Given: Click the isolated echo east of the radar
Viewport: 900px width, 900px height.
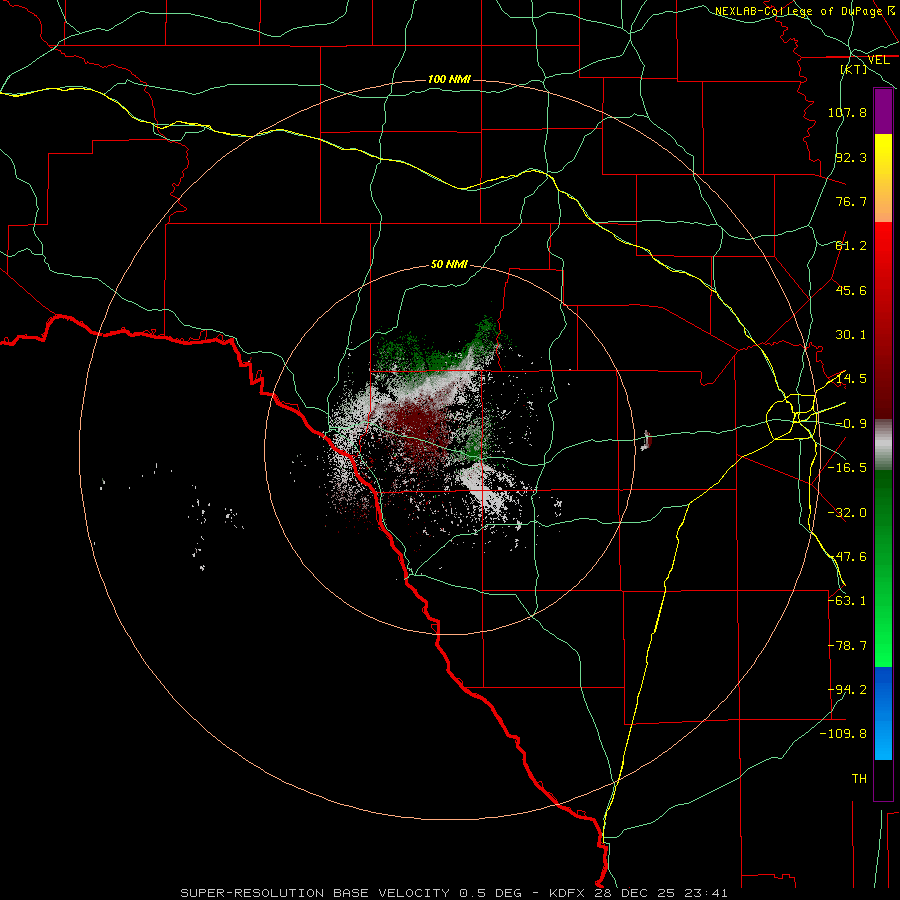Looking at the screenshot, I should 646,440.
